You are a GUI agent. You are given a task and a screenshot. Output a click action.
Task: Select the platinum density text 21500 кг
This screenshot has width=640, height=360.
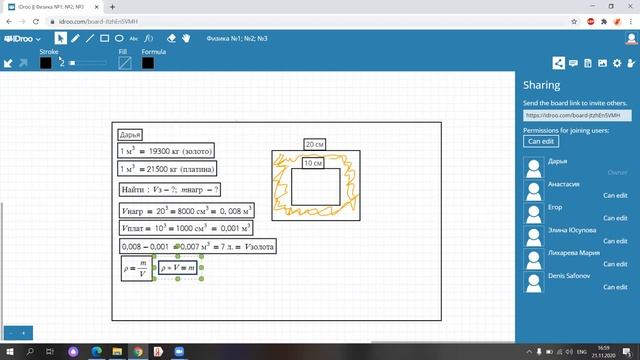pos(167,169)
